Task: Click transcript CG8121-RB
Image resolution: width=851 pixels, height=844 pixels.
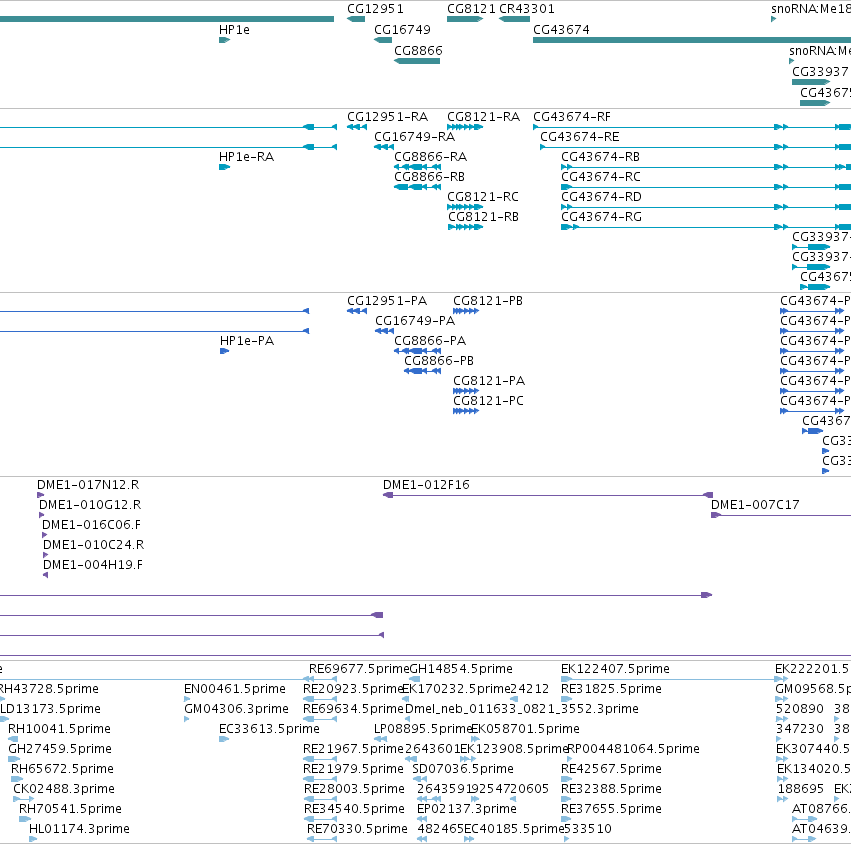Action: tap(483, 217)
